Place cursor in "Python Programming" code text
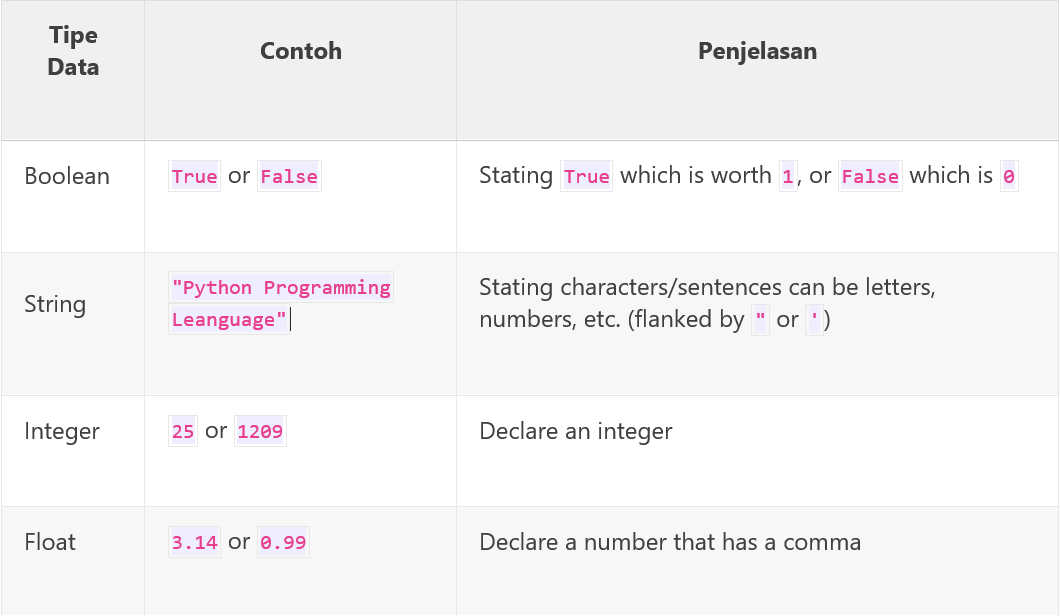This screenshot has height=616, width=1060. tap(281, 287)
